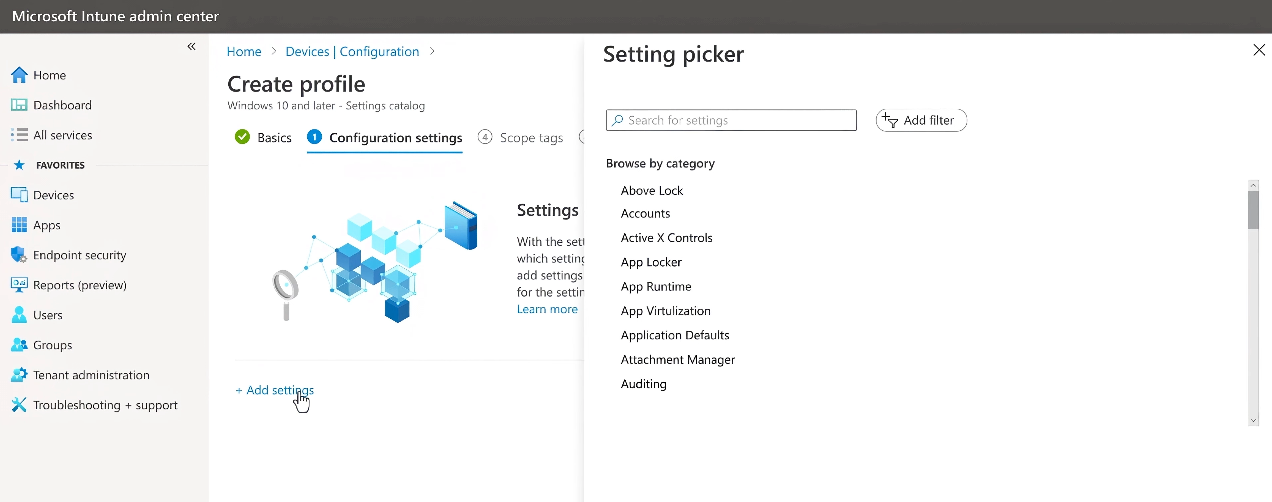Click the Troubleshooting + support wrench icon
The width and height of the screenshot is (1272, 502).
tap(18, 405)
